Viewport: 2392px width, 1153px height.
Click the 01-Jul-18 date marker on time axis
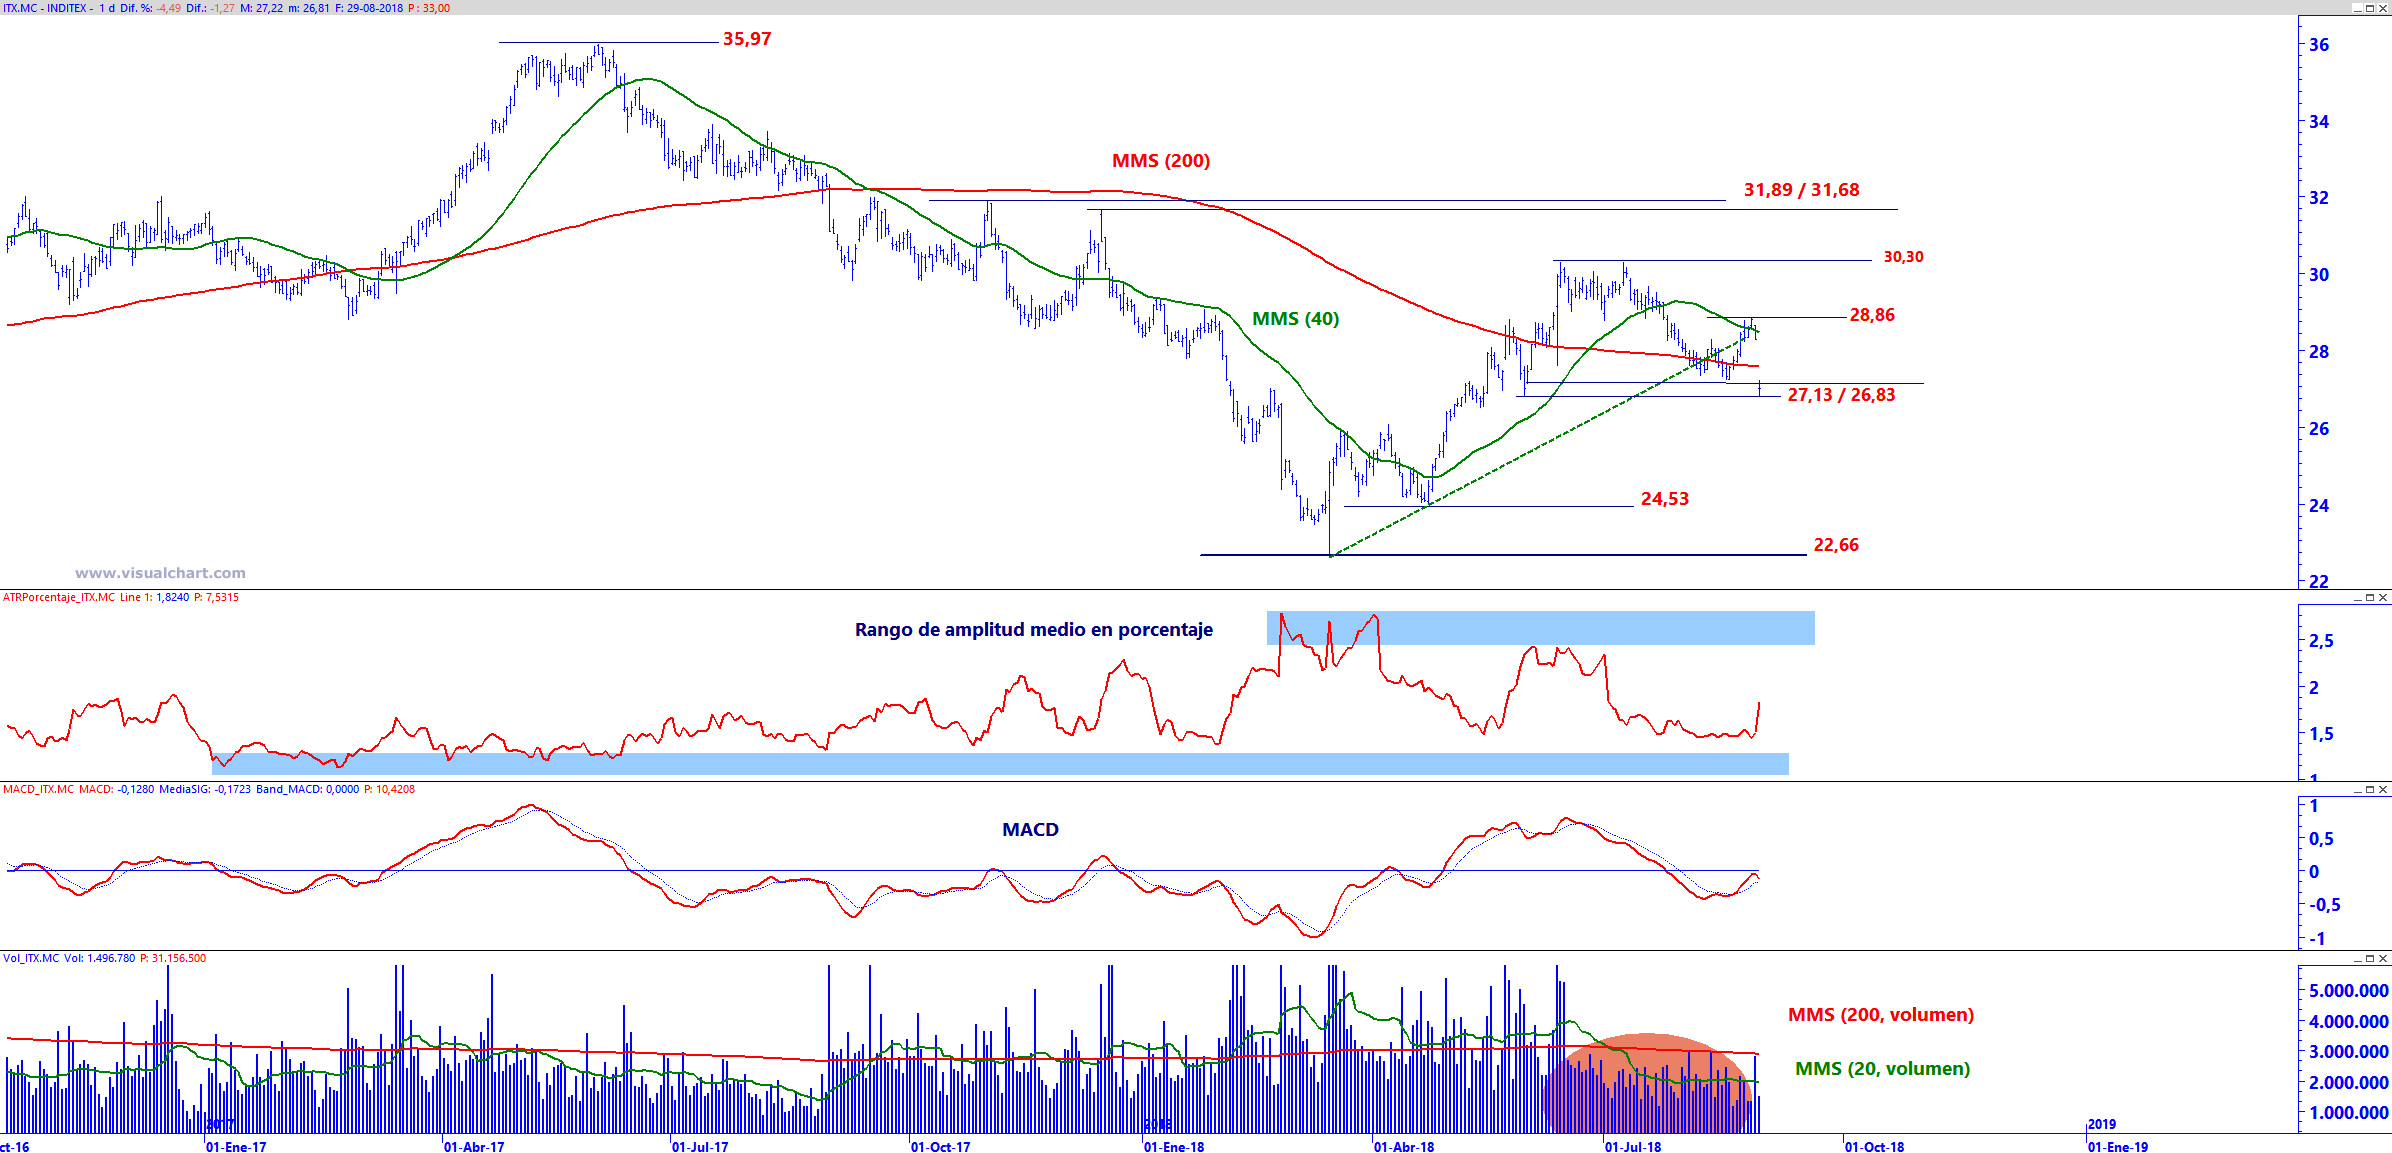click(1632, 1146)
